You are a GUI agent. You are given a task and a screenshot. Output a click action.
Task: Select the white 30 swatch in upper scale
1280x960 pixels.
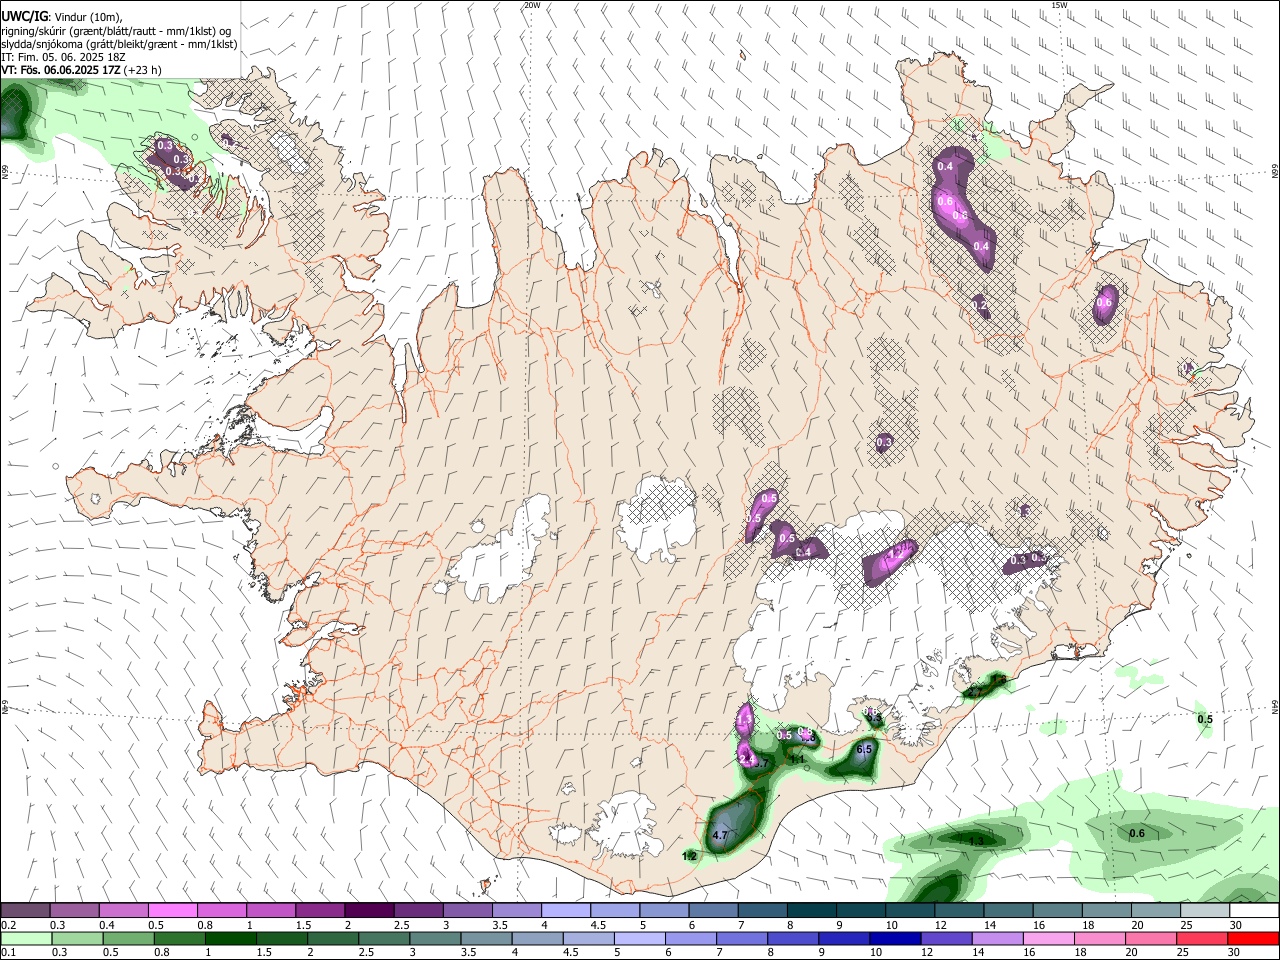pyautogui.click(x=1254, y=911)
